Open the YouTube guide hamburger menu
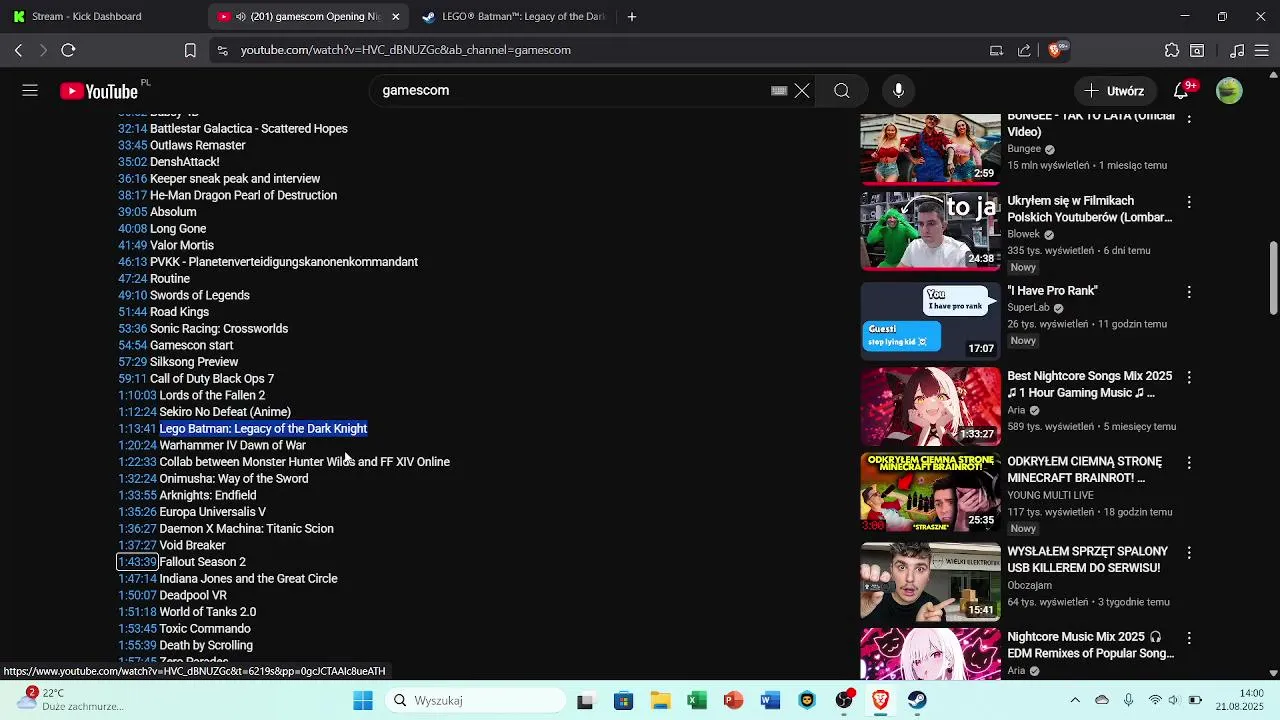The height and width of the screenshot is (720, 1280). click(30, 91)
